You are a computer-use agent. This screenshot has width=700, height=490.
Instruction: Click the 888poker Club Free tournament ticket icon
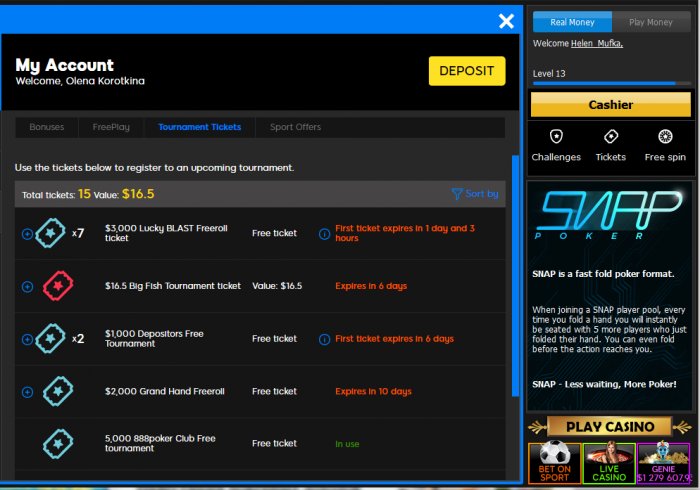(x=58, y=444)
